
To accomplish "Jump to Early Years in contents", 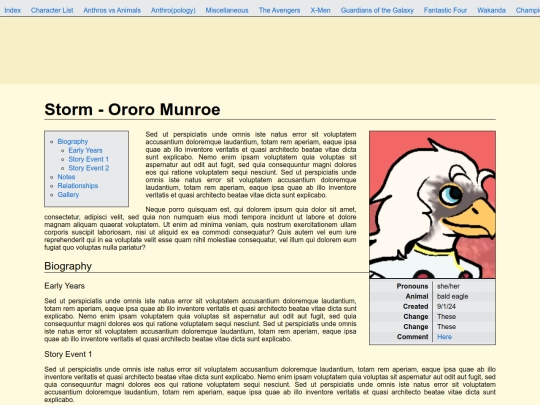I will (x=85, y=150).
